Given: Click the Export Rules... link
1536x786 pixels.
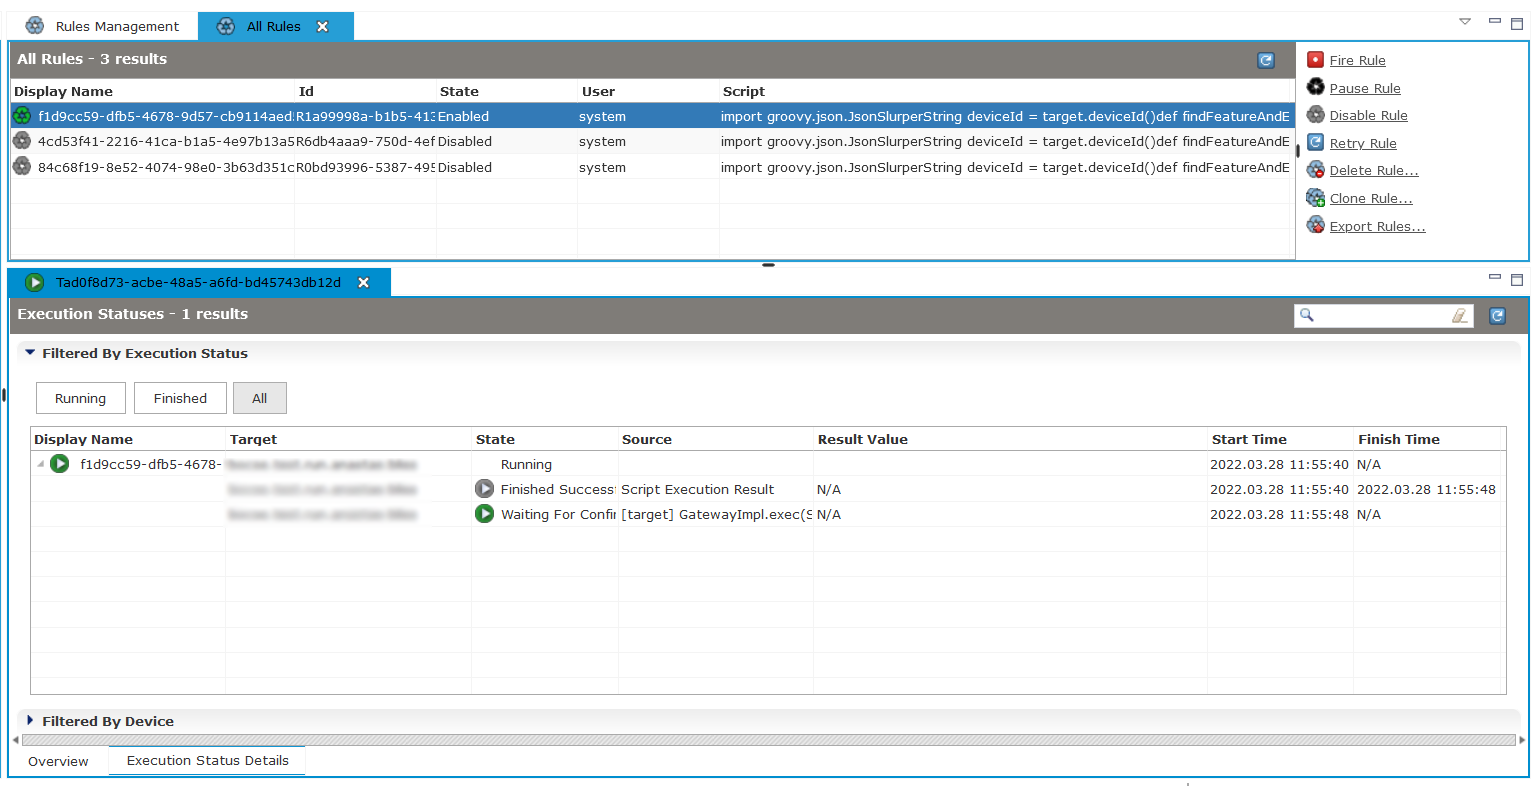Looking at the screenshot, I should (x=1377, y=226).
